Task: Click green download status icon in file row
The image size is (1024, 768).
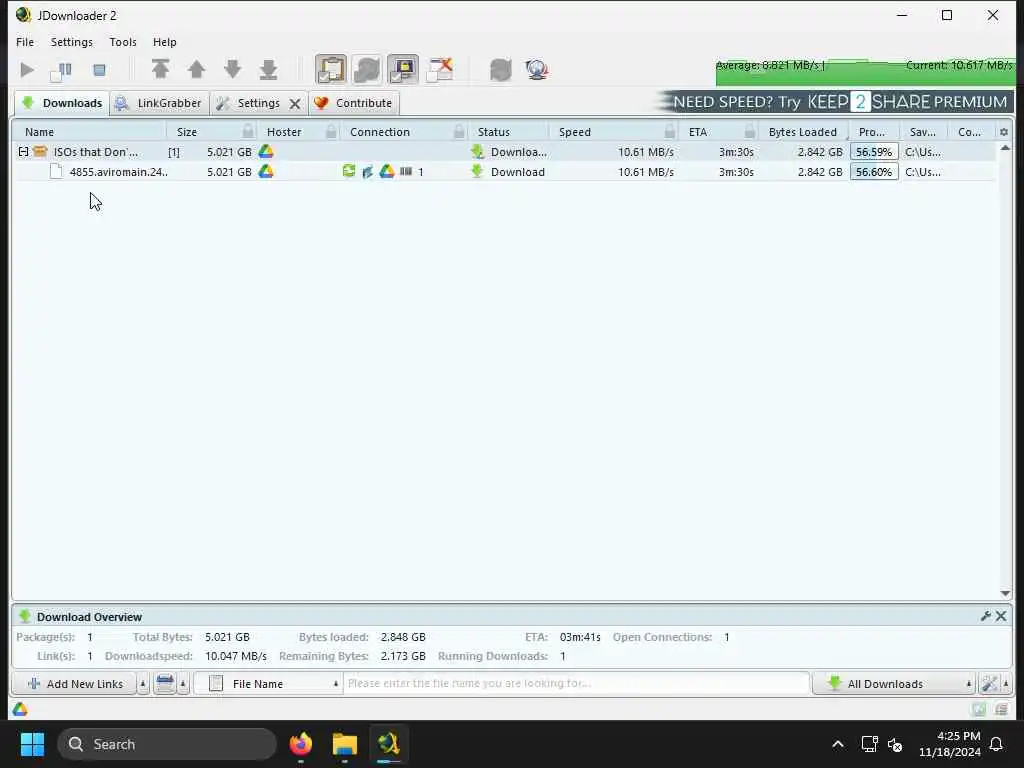Action: point(477,171)
